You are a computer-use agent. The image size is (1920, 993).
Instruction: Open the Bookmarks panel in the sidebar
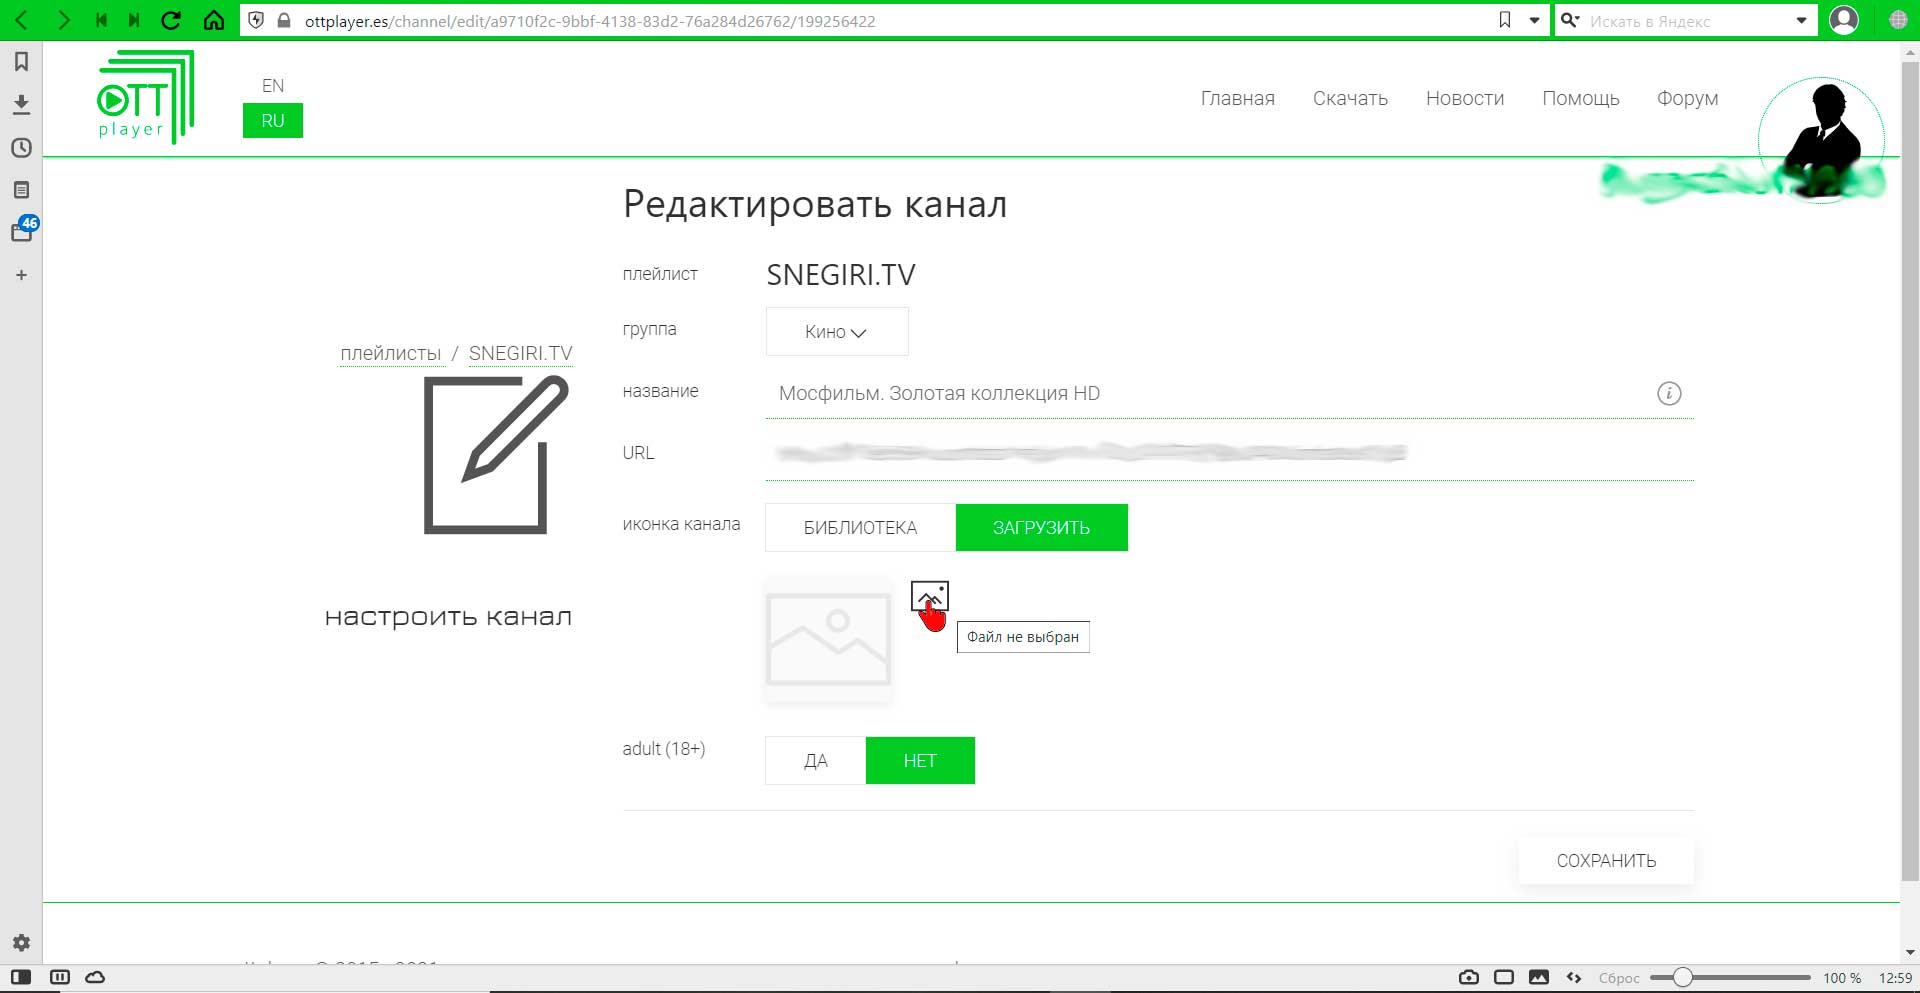pyautogui.click(x=21, y=62)
